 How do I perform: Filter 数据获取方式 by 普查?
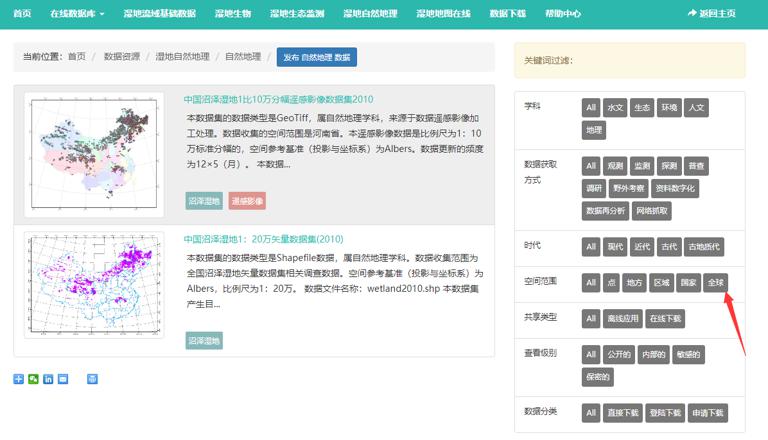tap(696, 166)
